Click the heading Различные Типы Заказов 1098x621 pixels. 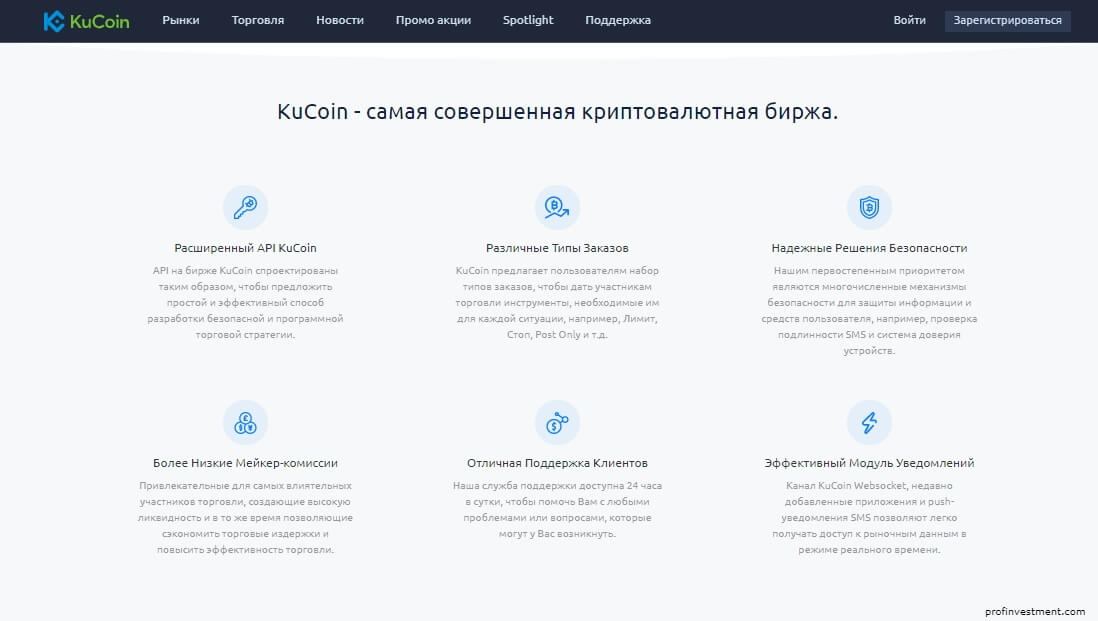pos(557,248)
